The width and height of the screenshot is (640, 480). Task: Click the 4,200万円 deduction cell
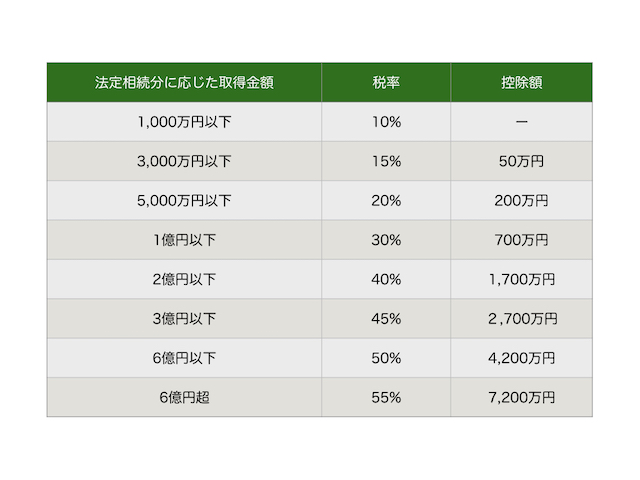click(521, 358)
